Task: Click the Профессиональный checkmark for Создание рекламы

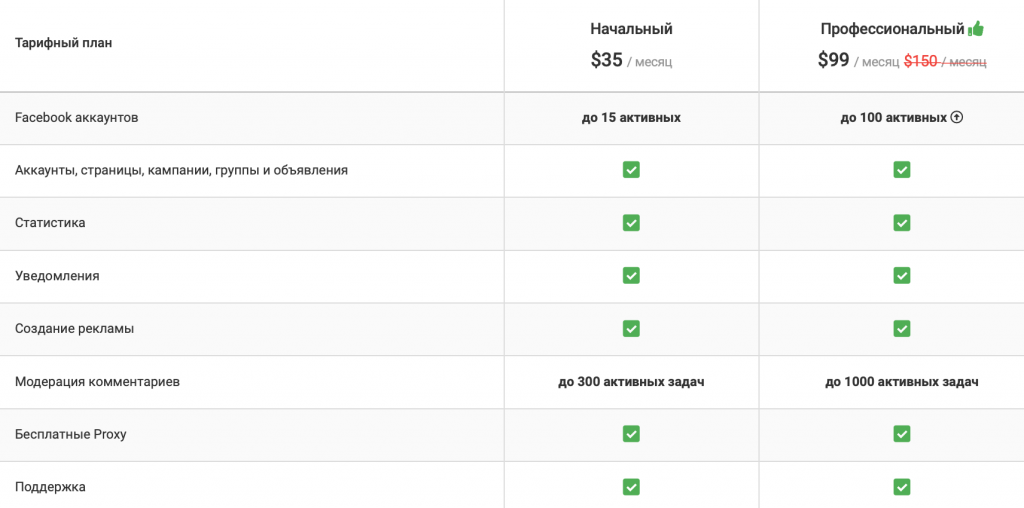Action: 902,328
